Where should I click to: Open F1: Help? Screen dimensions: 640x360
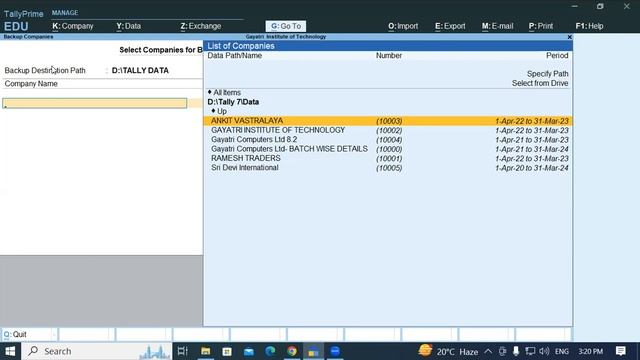tap(589, 26)
